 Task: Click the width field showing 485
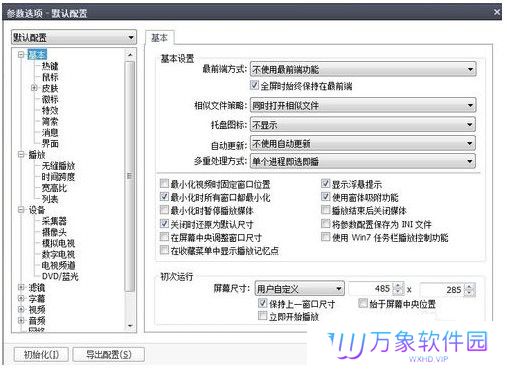370,289
